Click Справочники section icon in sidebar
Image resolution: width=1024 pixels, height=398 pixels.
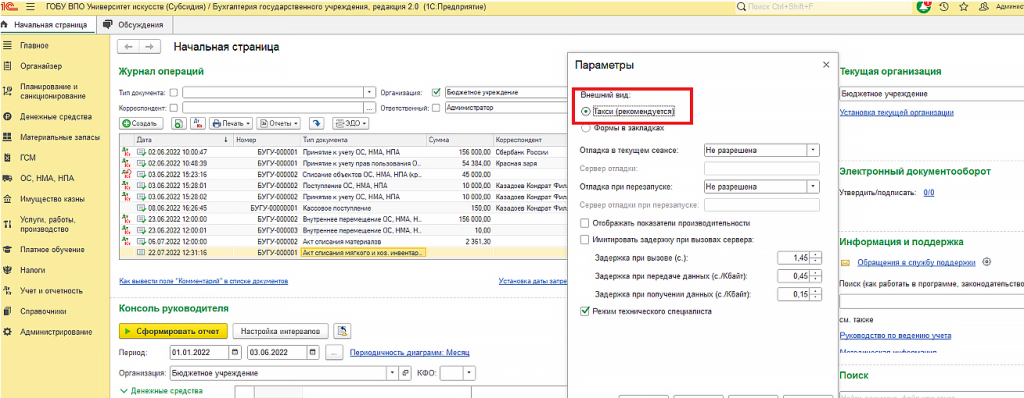click(7, 311)
